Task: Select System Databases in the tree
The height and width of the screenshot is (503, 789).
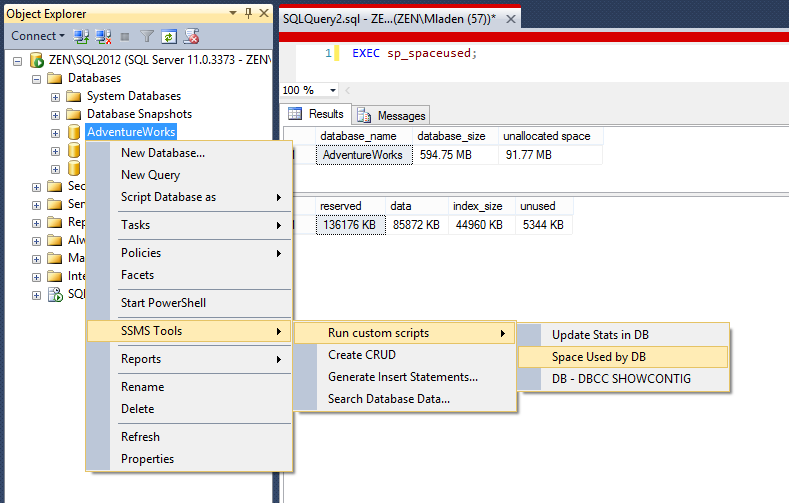Action: pyautogui.click(x=134, y=96)
